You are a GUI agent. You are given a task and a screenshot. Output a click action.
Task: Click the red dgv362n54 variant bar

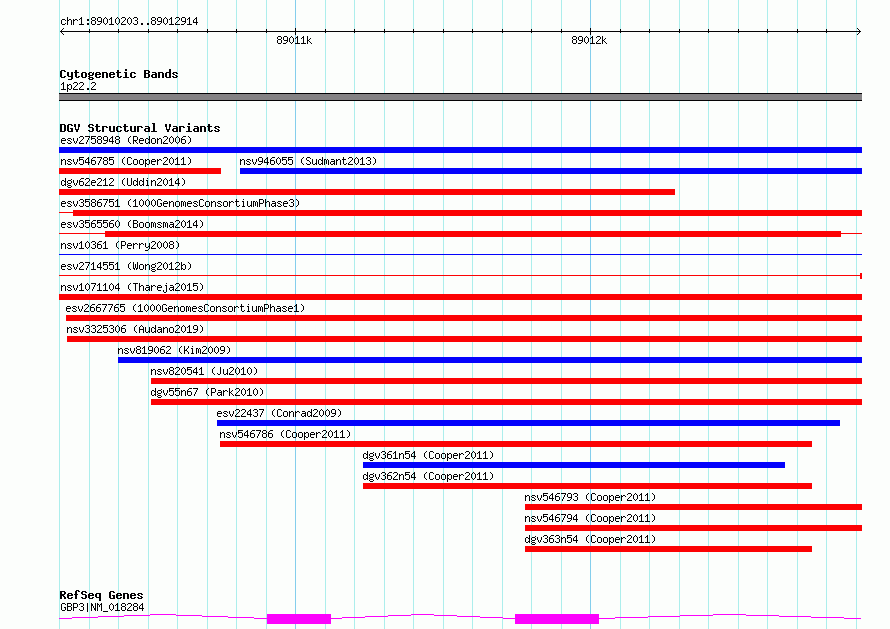(x=587, y=486)
